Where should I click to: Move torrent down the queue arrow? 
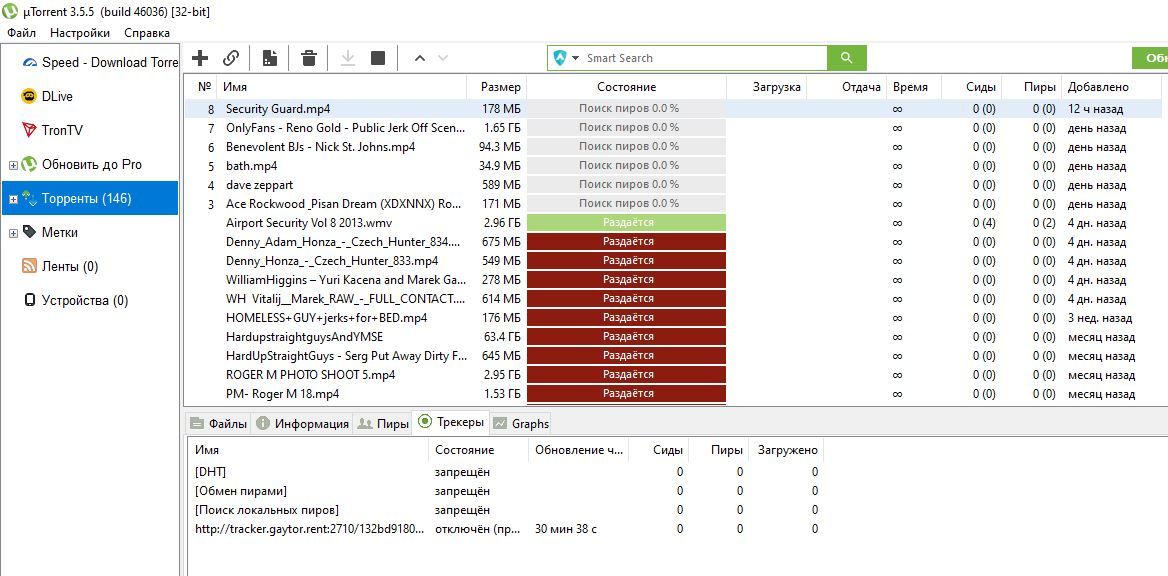click(x=443, y=57)
